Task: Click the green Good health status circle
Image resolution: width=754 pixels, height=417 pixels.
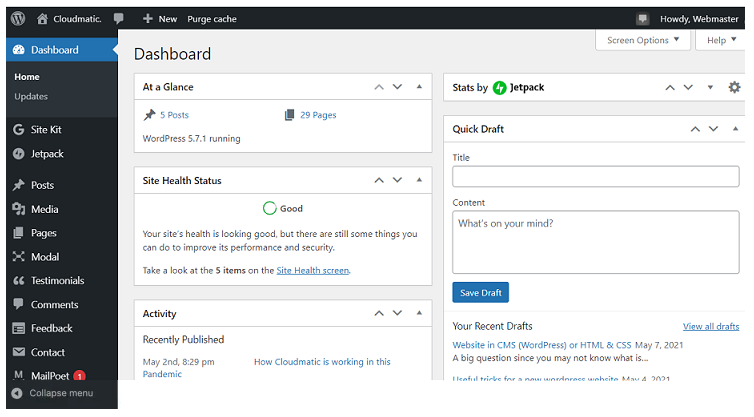Action: 270,208
